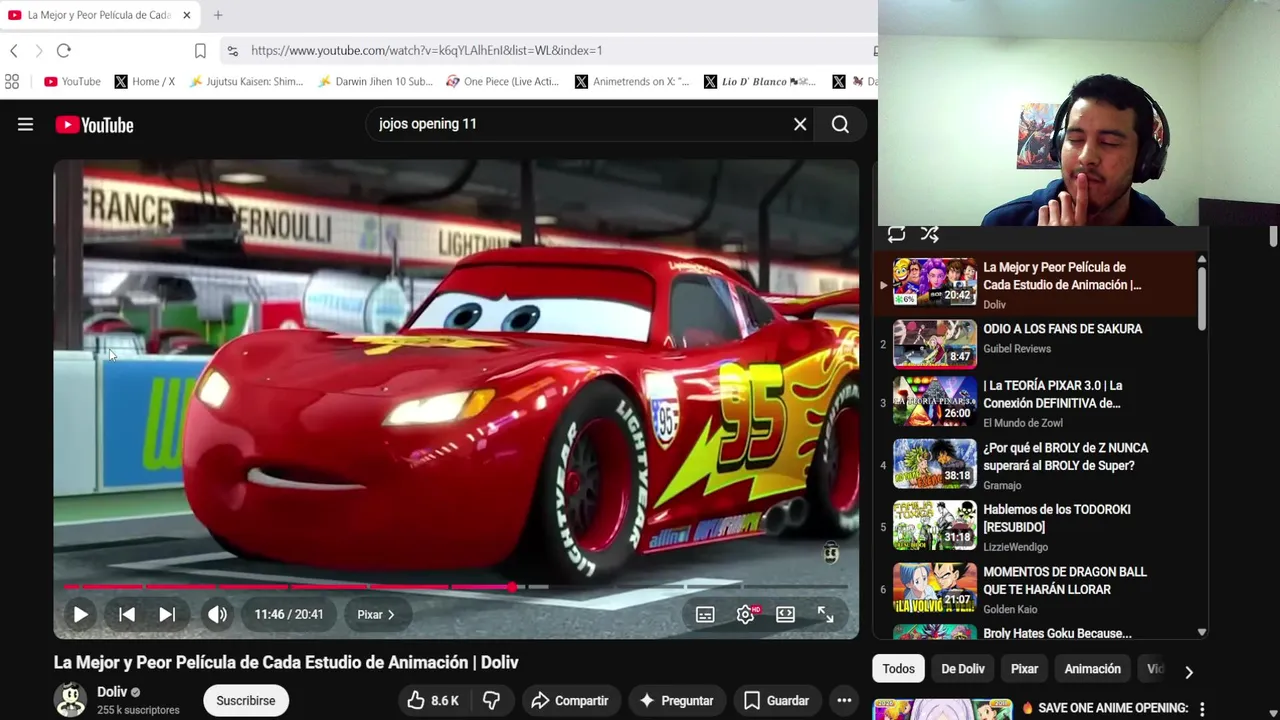The image size is (1280, 720).
Task: Skip back to previous video
Action: [x=127, y=614]
